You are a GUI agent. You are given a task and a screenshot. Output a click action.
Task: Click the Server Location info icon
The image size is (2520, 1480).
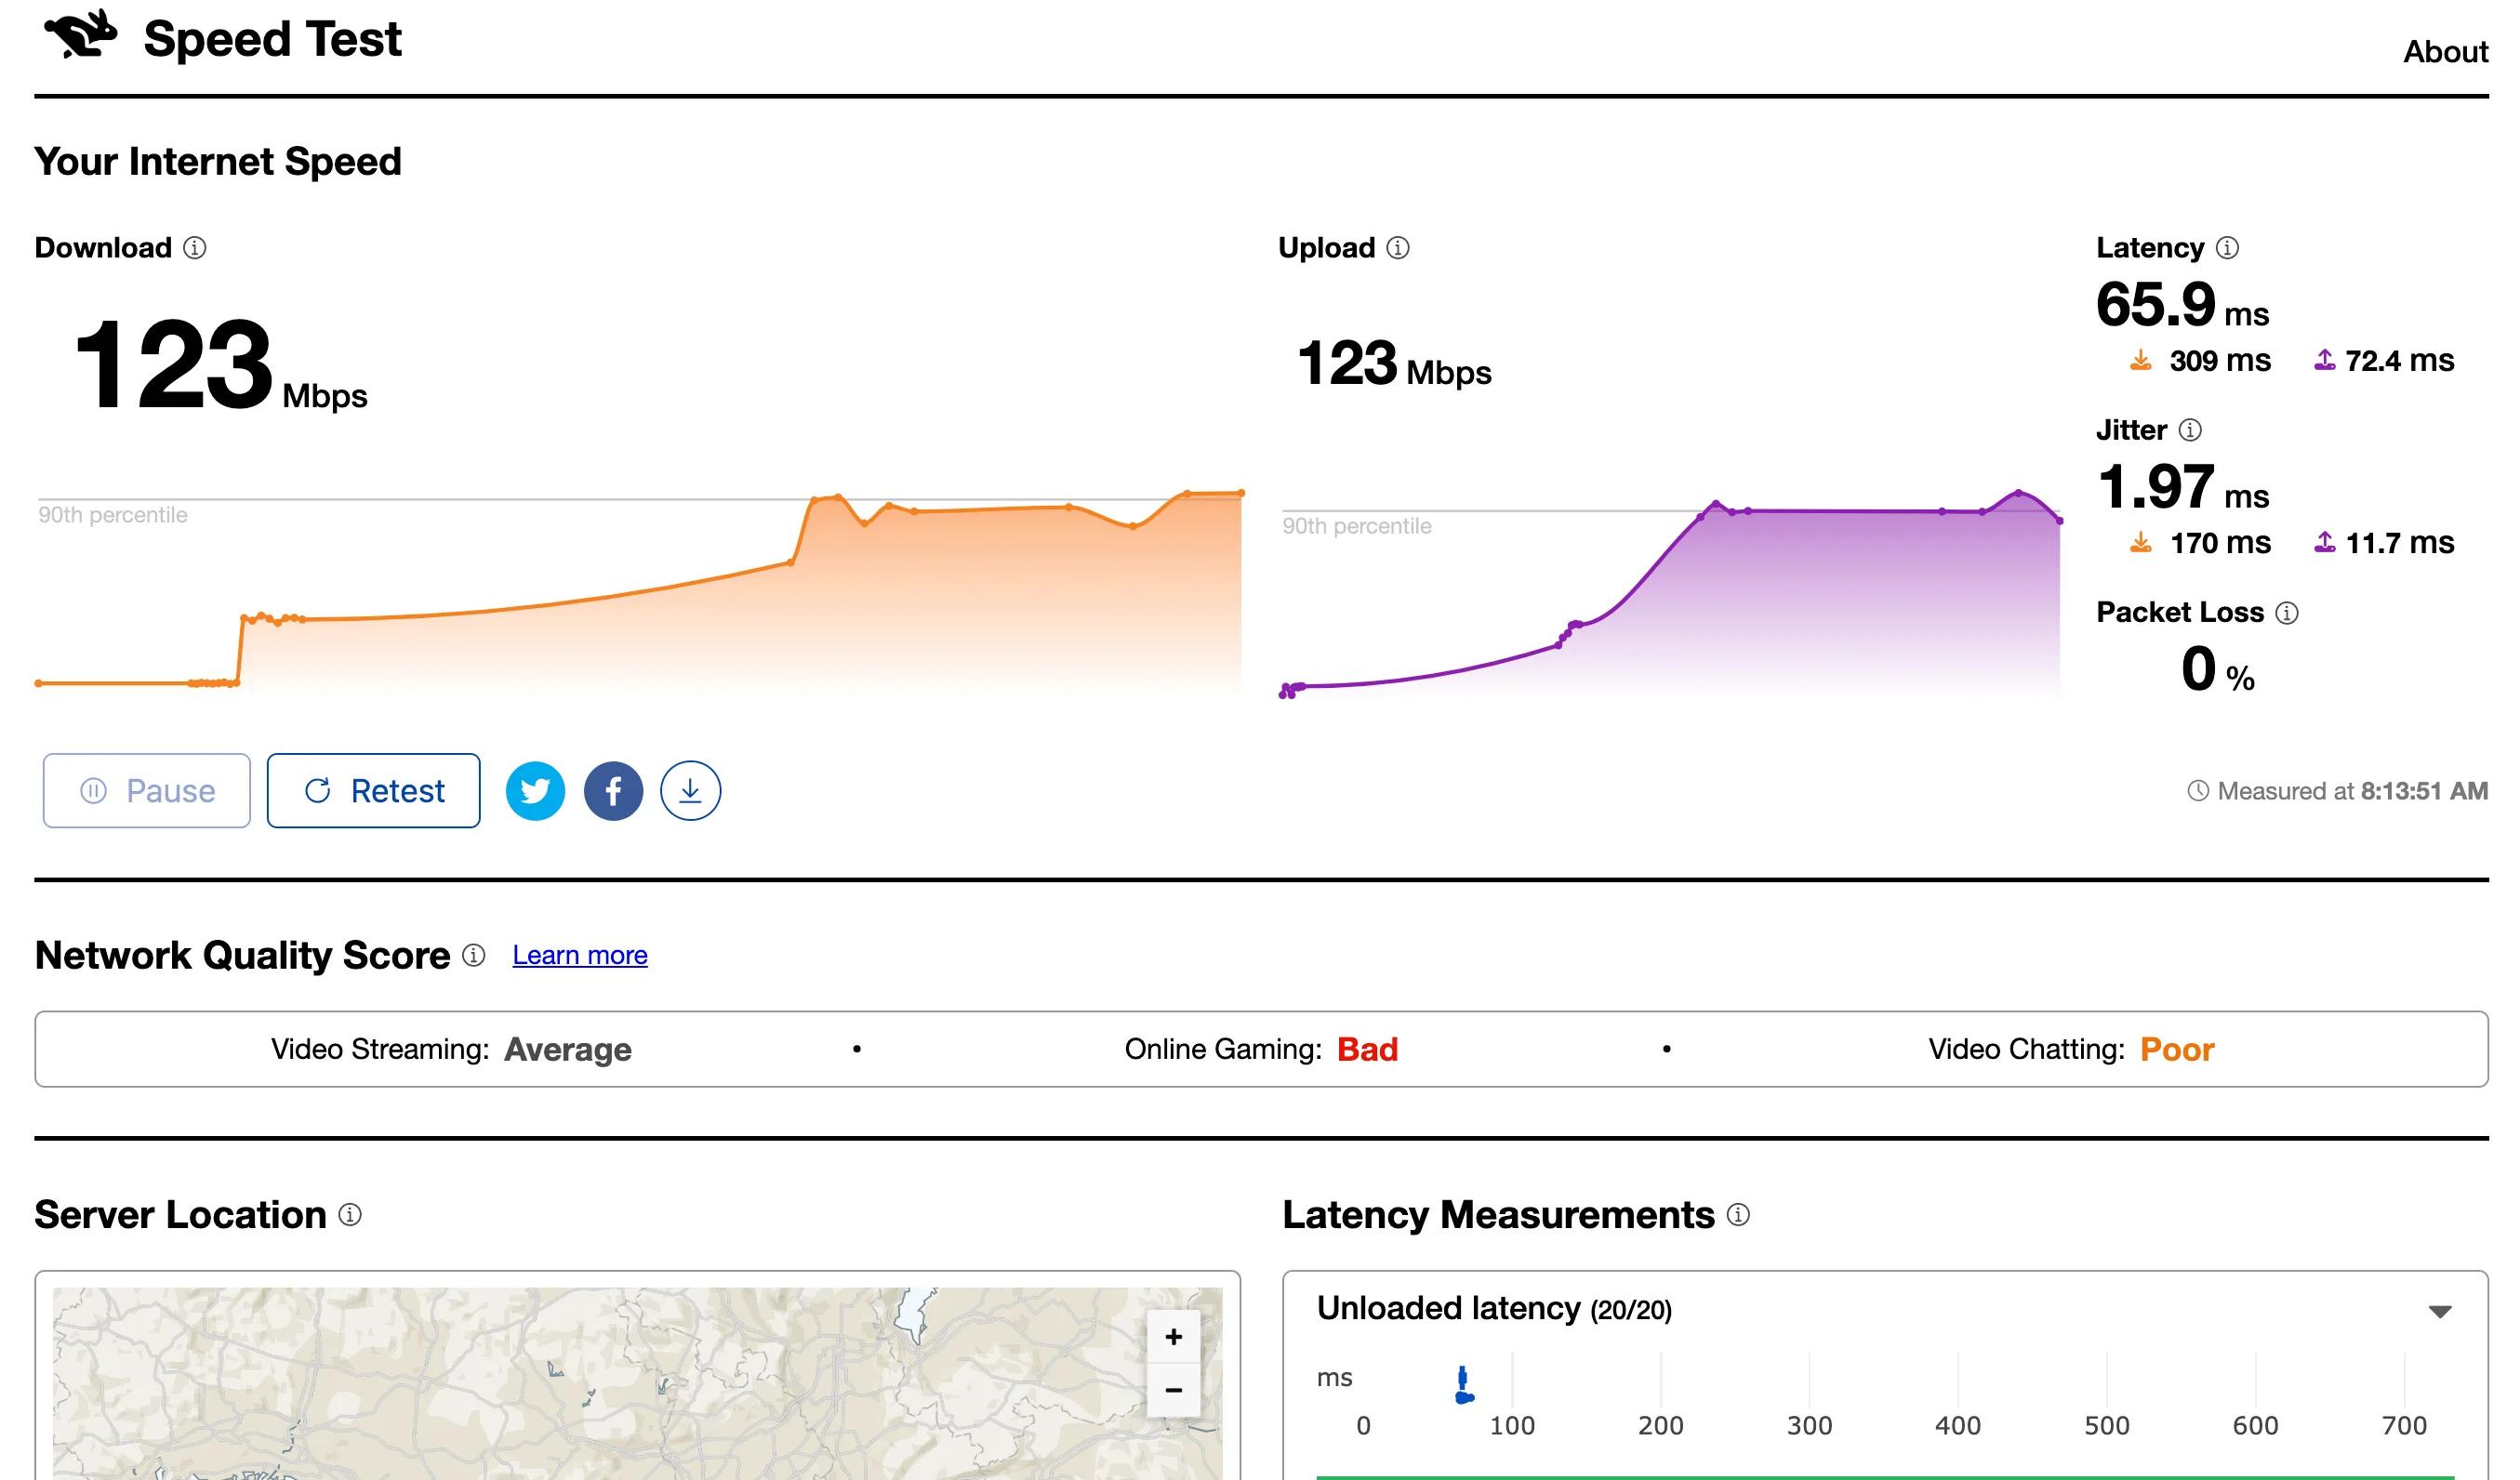[x=350, y=1215]
